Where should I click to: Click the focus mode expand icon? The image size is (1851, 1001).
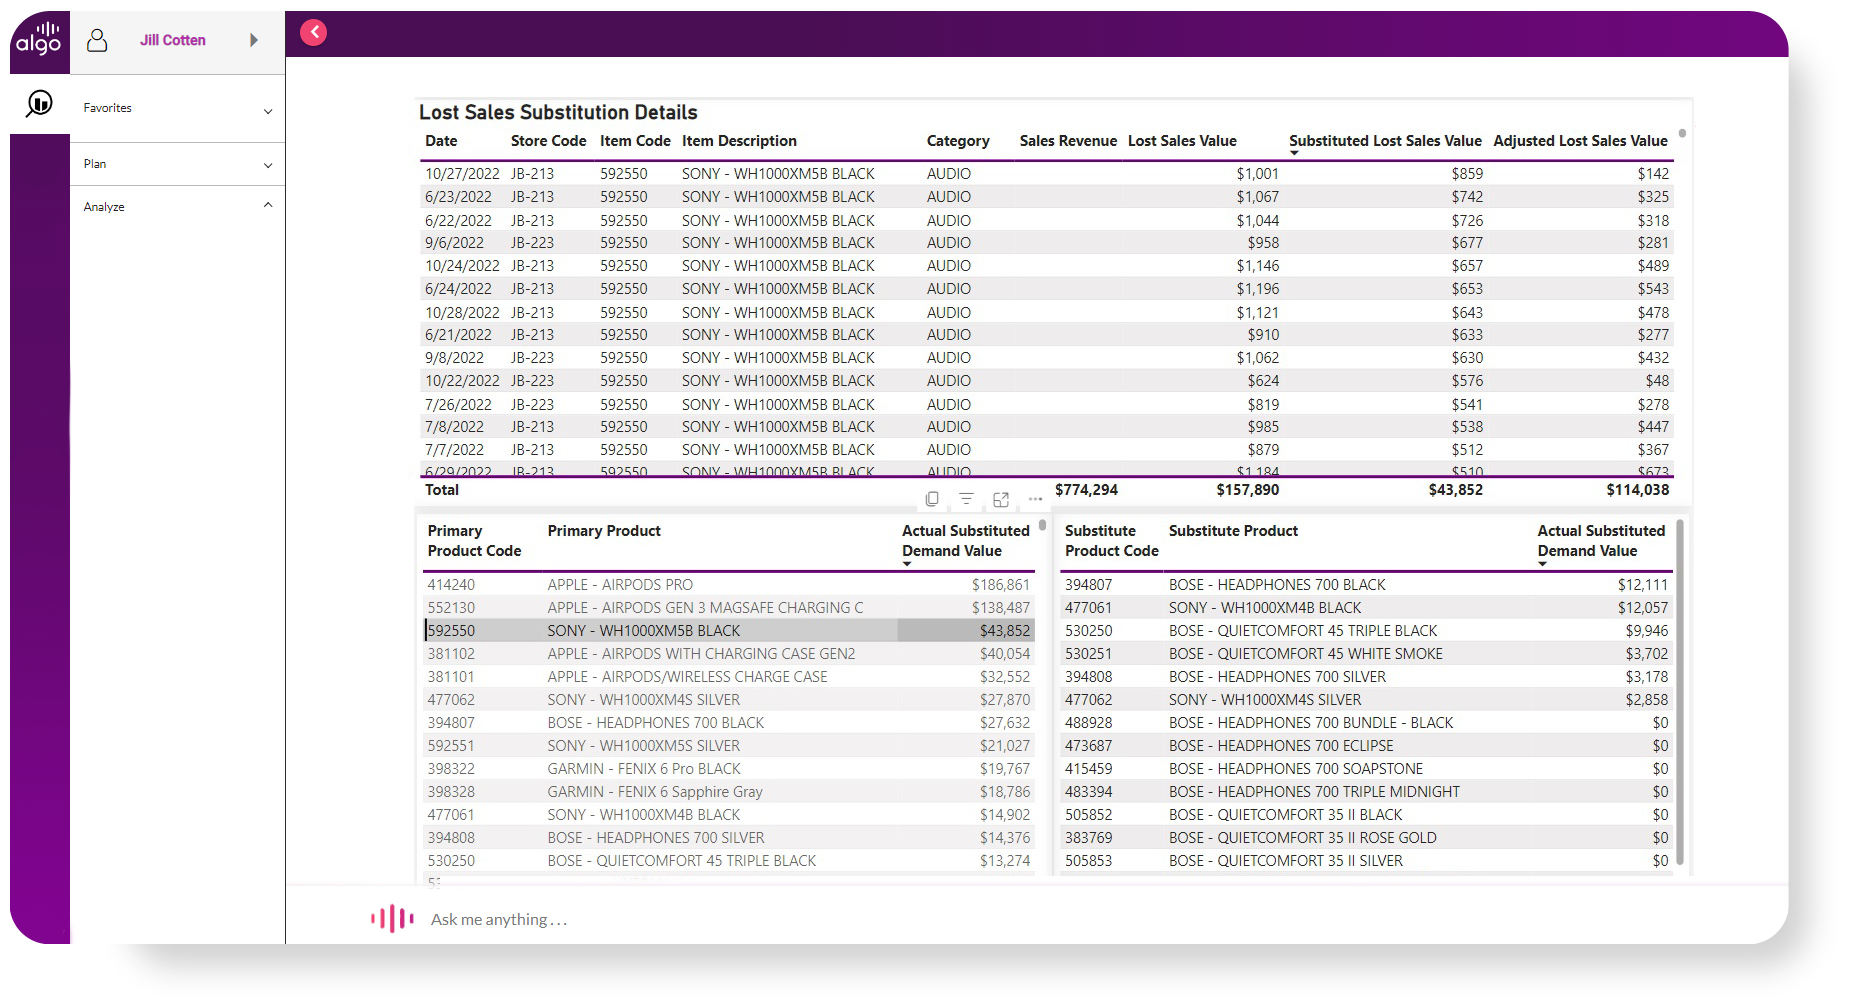click(1001, 499)
